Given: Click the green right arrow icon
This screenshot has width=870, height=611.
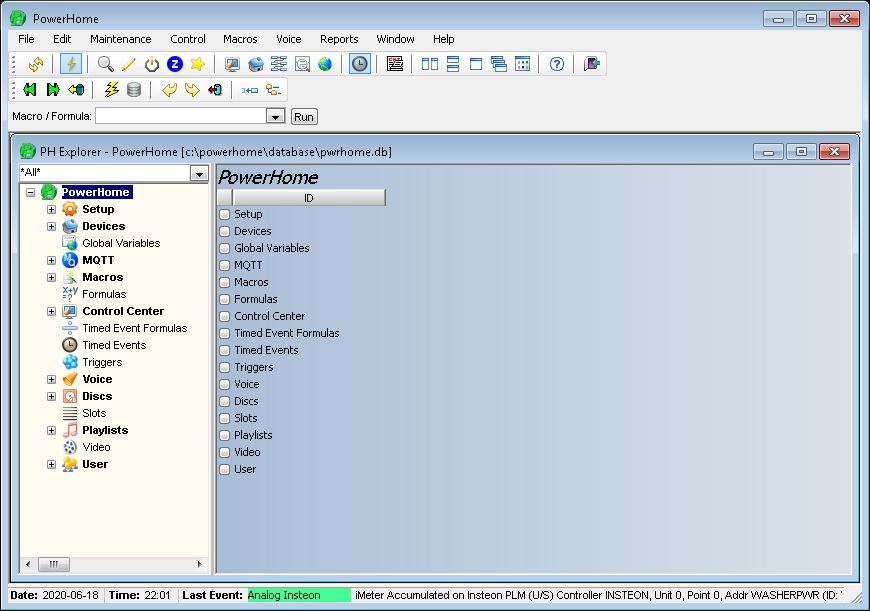Looking at the screenshot, I should [x=53, y=90].
